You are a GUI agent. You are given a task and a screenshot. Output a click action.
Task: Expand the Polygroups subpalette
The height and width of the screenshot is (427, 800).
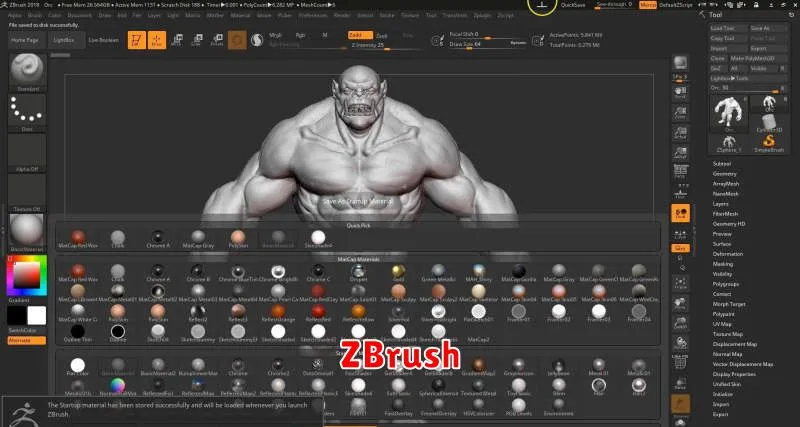pos(726,284)
